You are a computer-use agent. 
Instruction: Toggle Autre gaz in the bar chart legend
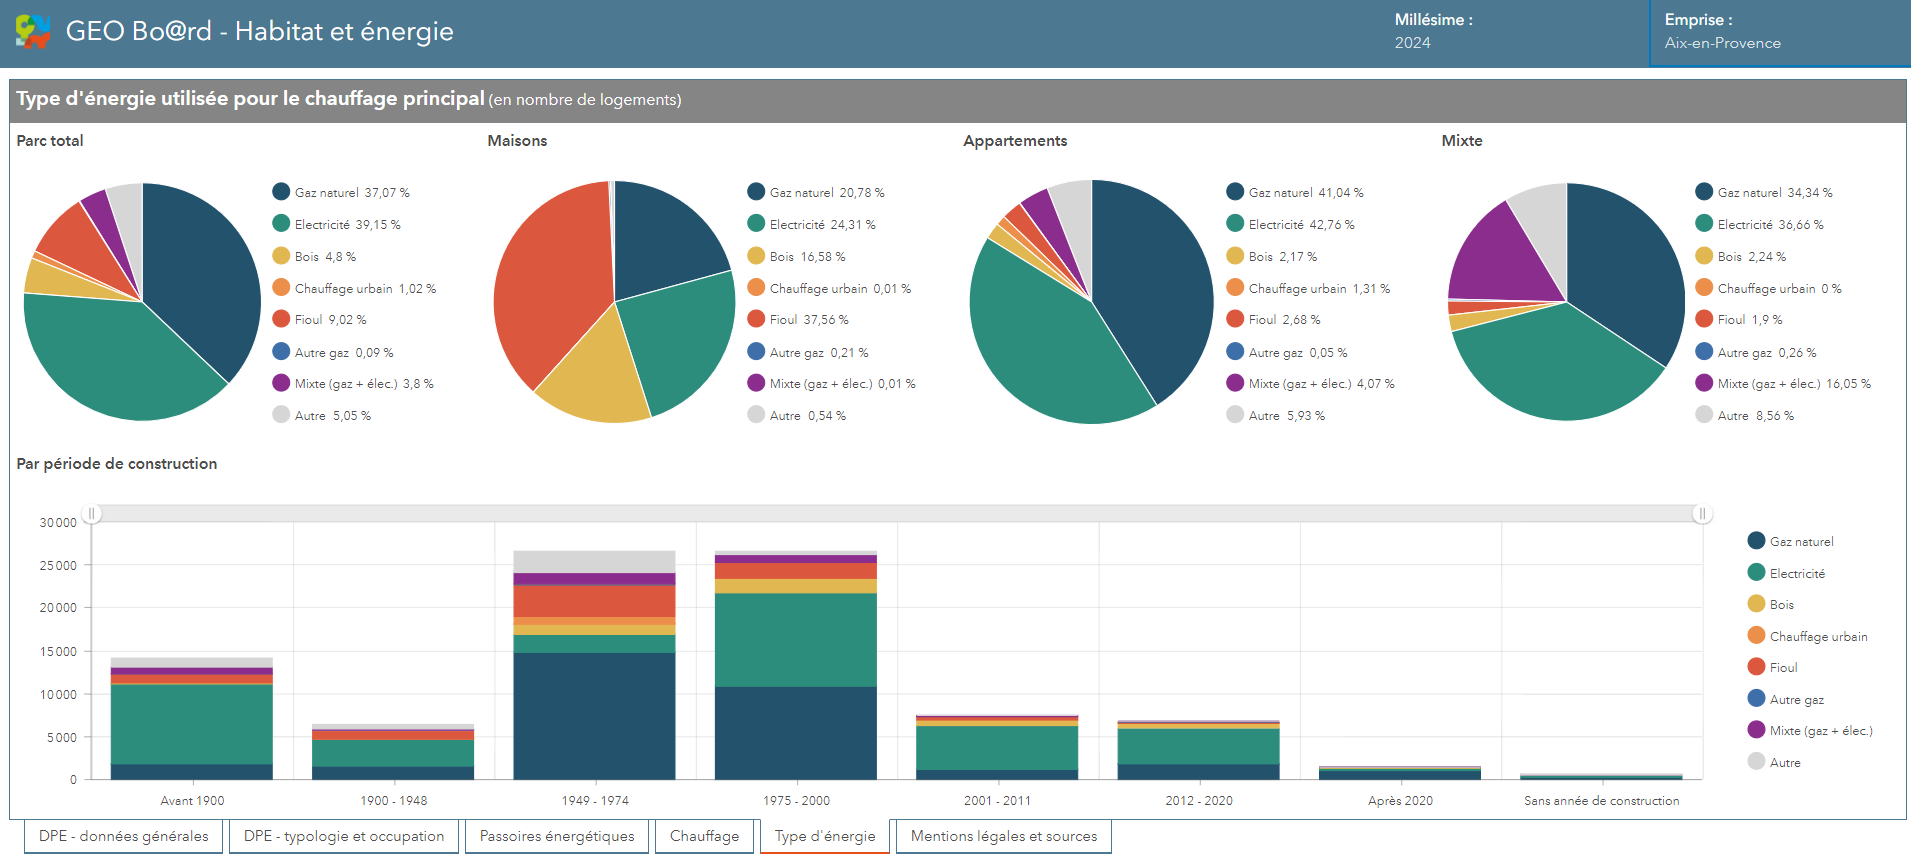point(1786,699)
